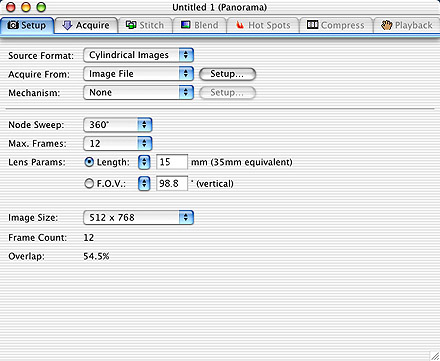
Task: Click the window resize grip corner
Action: coord(434,355)
